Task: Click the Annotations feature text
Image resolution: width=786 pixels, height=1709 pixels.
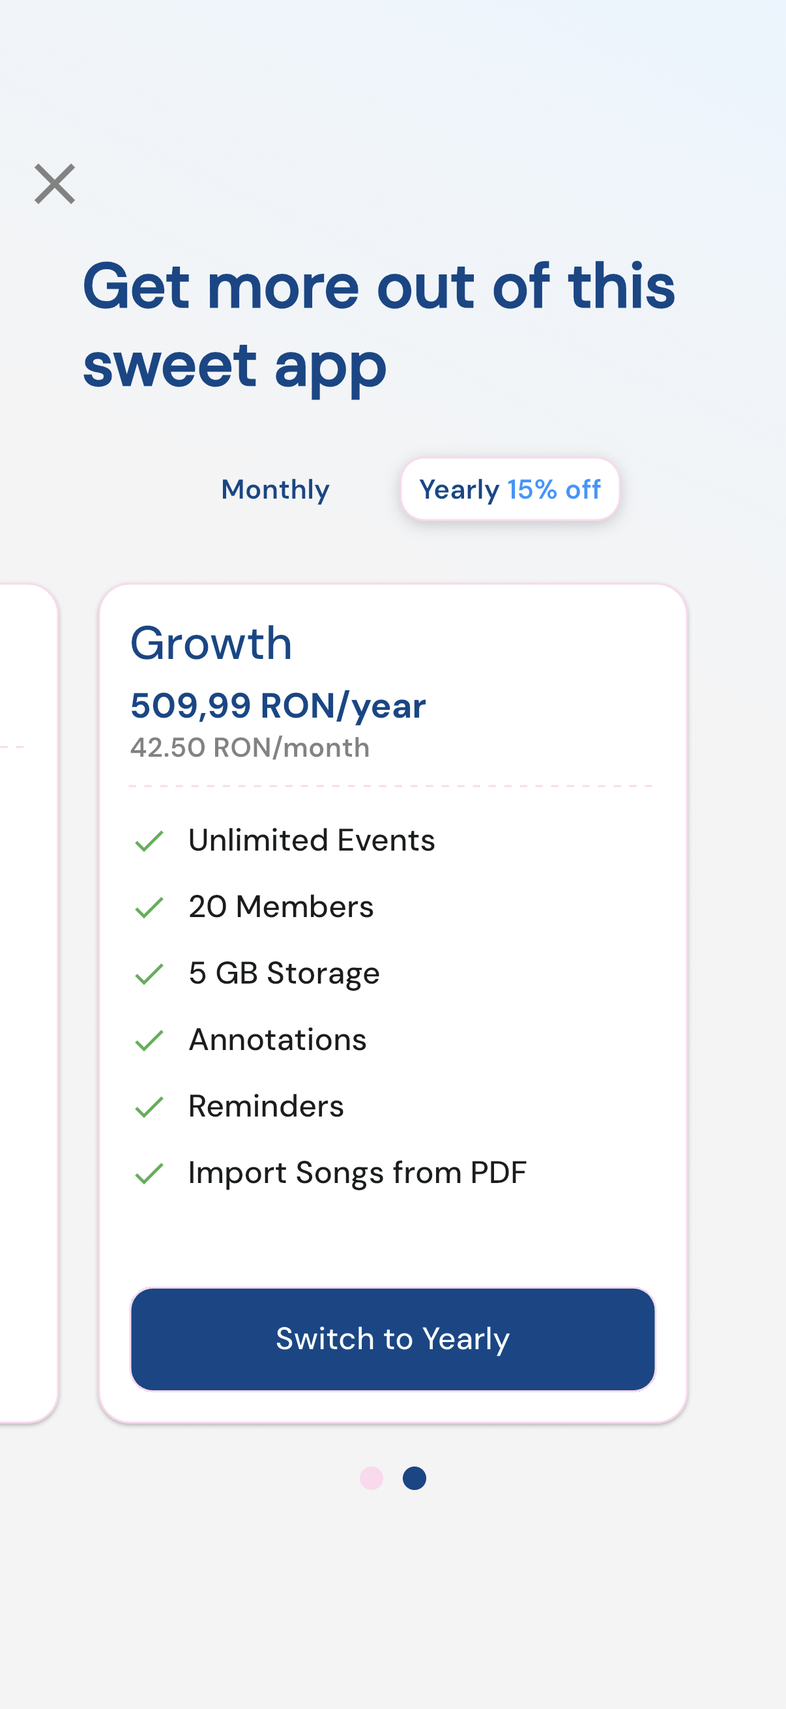Action: [x=278, y=1040]
